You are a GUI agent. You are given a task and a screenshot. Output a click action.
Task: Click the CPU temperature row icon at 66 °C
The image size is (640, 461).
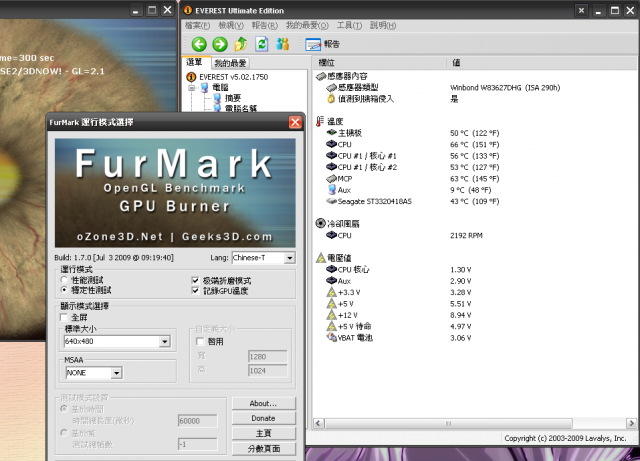tap(331, 144)
